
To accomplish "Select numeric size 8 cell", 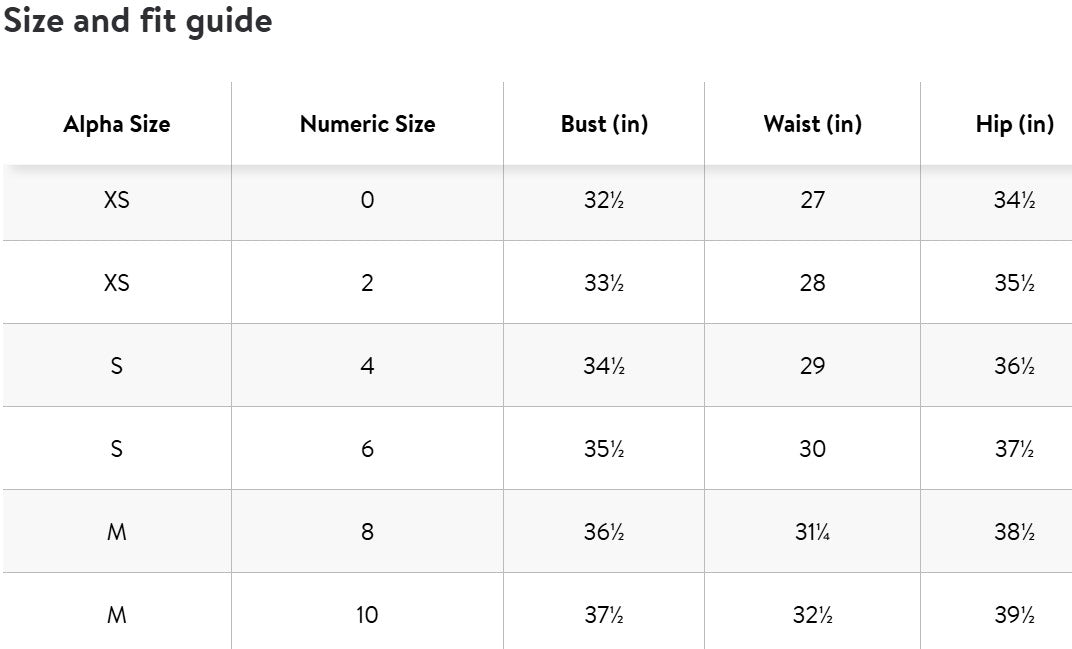I will [367, 532].
